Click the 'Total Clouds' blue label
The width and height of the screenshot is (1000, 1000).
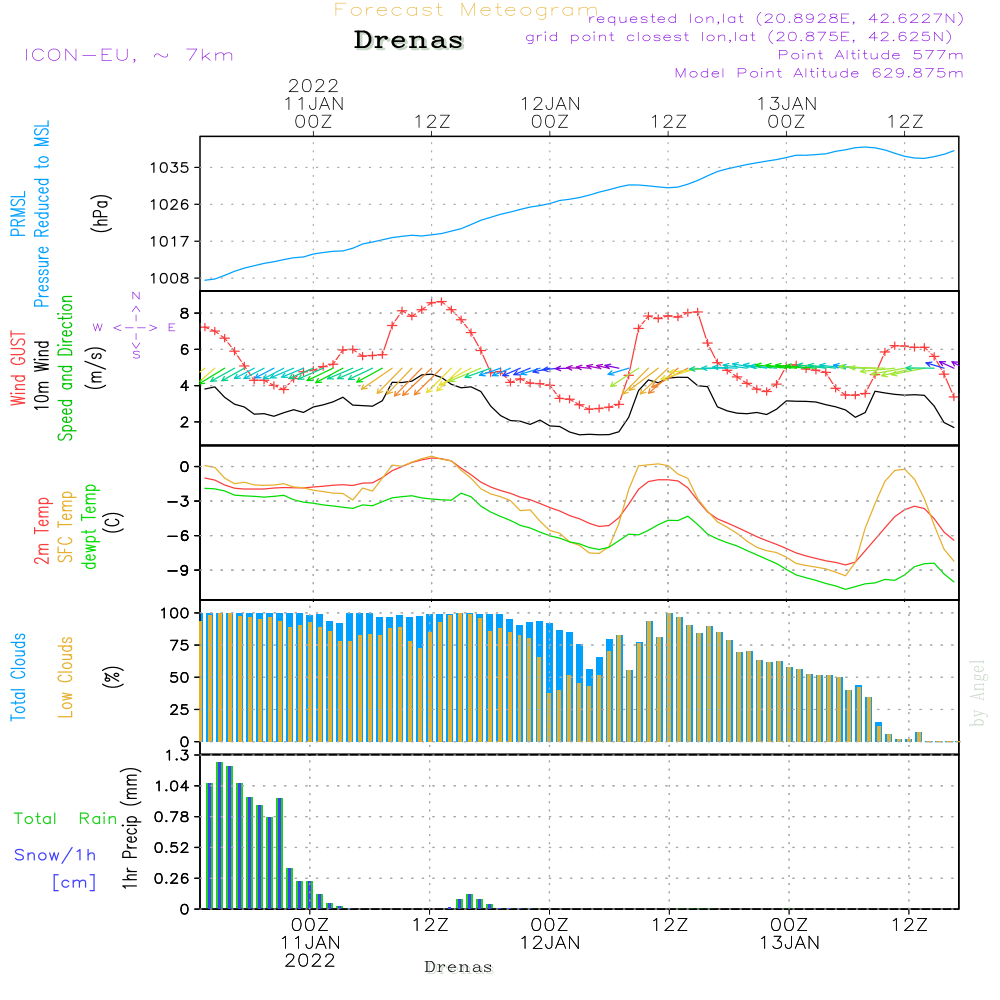18,677
